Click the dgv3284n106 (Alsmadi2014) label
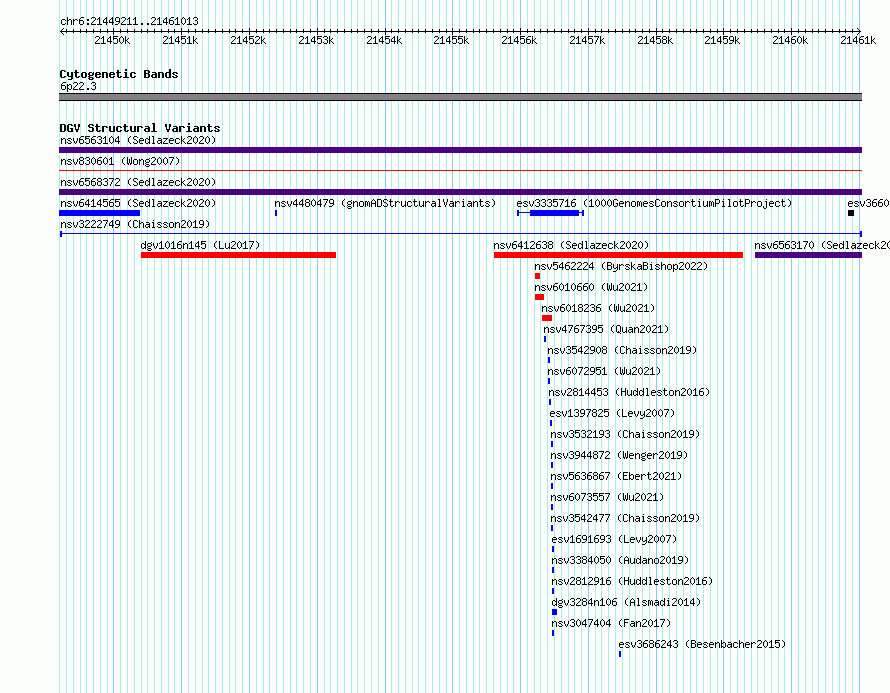 (626, 602)
